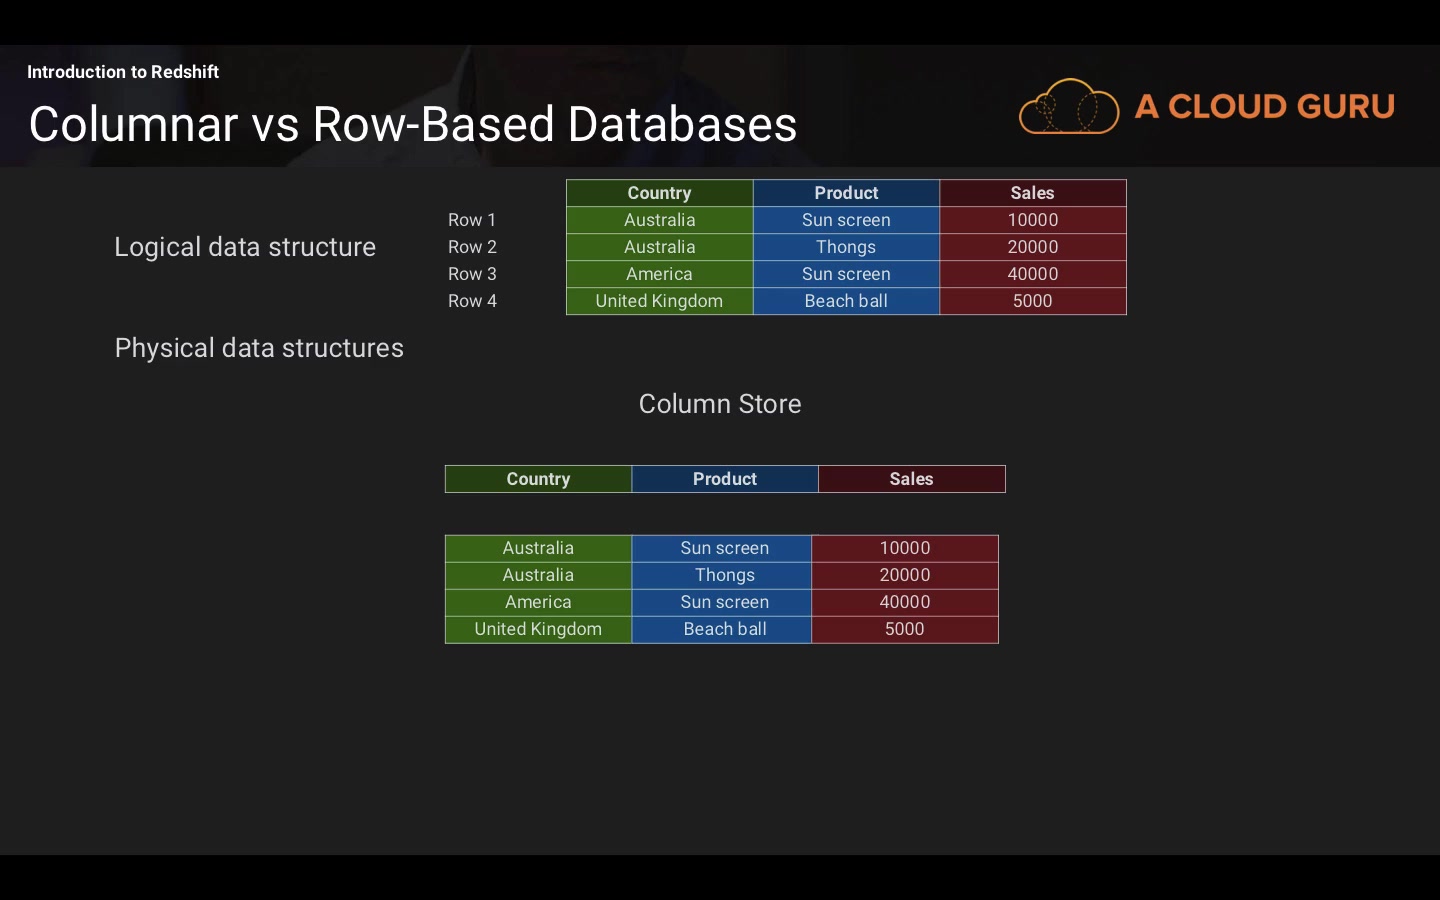Select United Kingdom cell in Column Store data
1440x900 pixels.
[539, 629]
